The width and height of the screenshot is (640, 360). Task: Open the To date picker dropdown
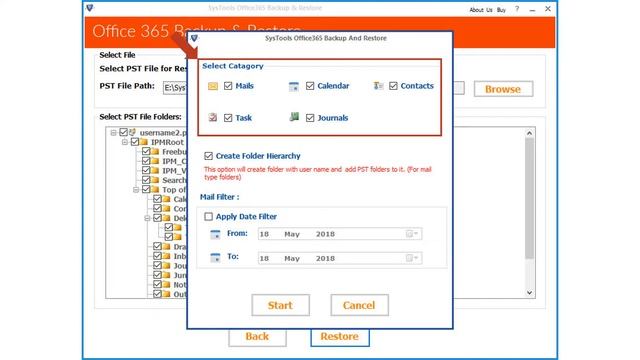click(x=412, y=258)
